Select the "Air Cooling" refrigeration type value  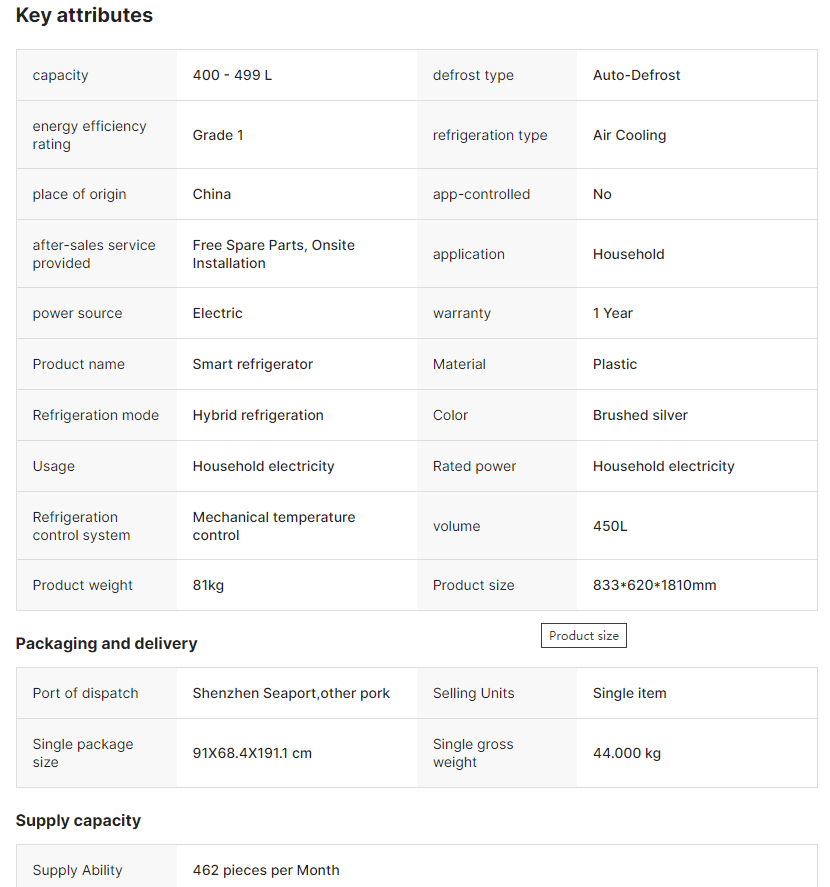coord(629,135)
